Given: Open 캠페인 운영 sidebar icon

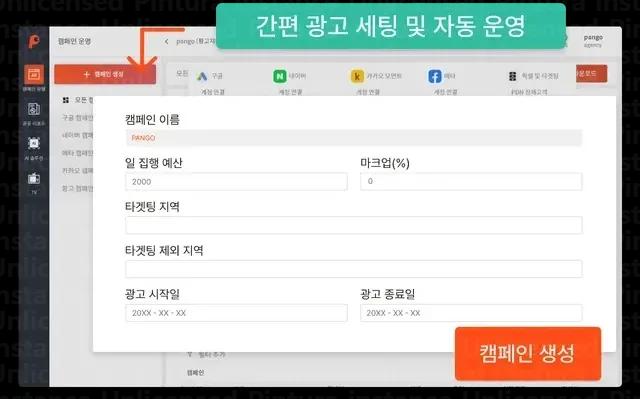Looking at the screenshot, I should click(x=34, y=78).
